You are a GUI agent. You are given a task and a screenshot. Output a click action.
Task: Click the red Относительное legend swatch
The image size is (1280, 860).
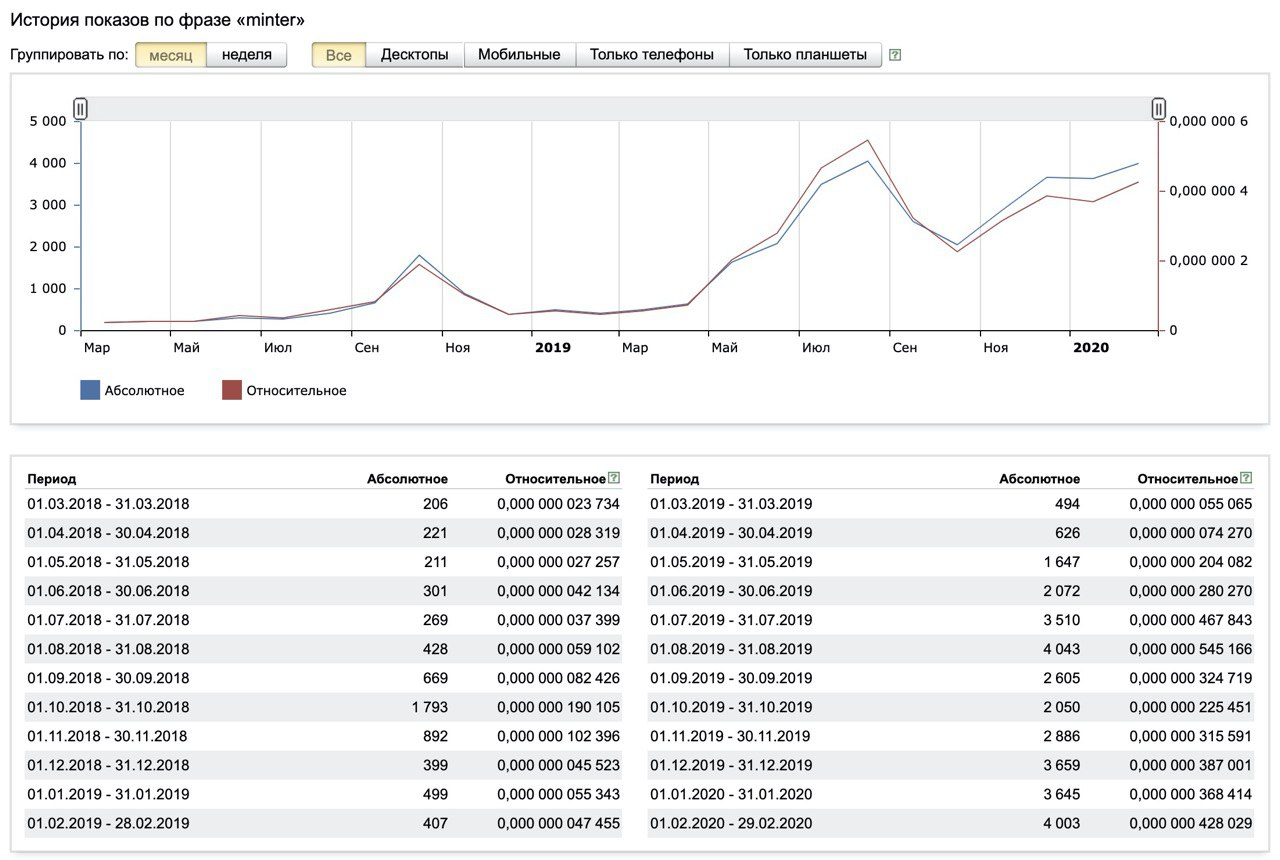[232, 391]
